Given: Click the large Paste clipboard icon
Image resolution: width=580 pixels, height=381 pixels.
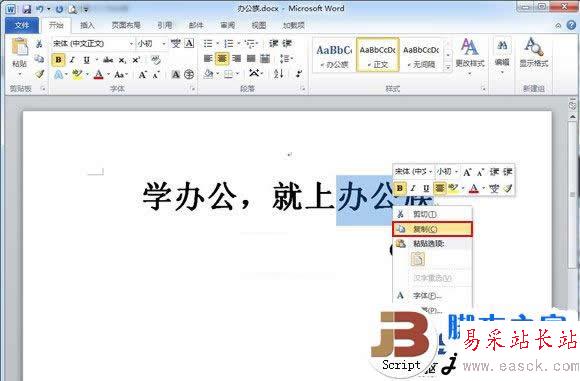Looking at the screenshot, I should pyautogui.click(x=20, y=47).
